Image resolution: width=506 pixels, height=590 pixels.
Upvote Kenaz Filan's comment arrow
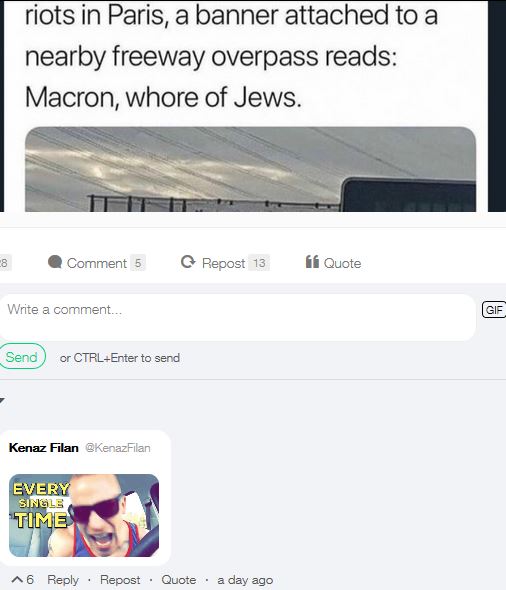tap(17, 579)
